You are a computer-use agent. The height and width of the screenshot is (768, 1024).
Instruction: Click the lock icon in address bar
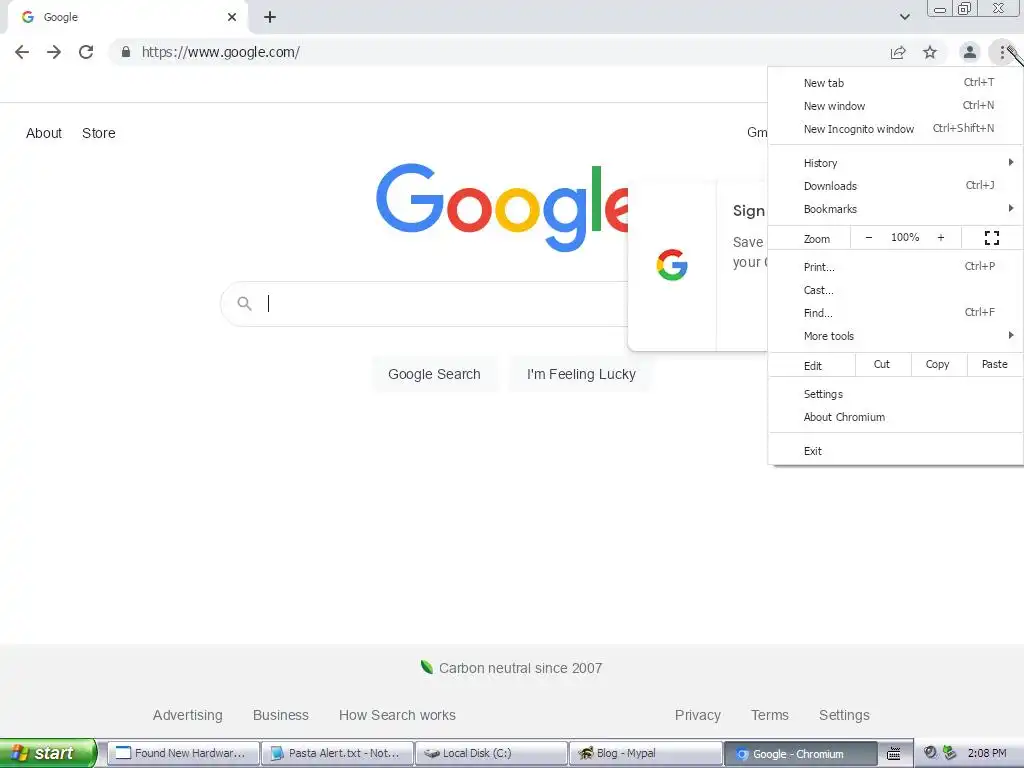click(x=125, y=52)
